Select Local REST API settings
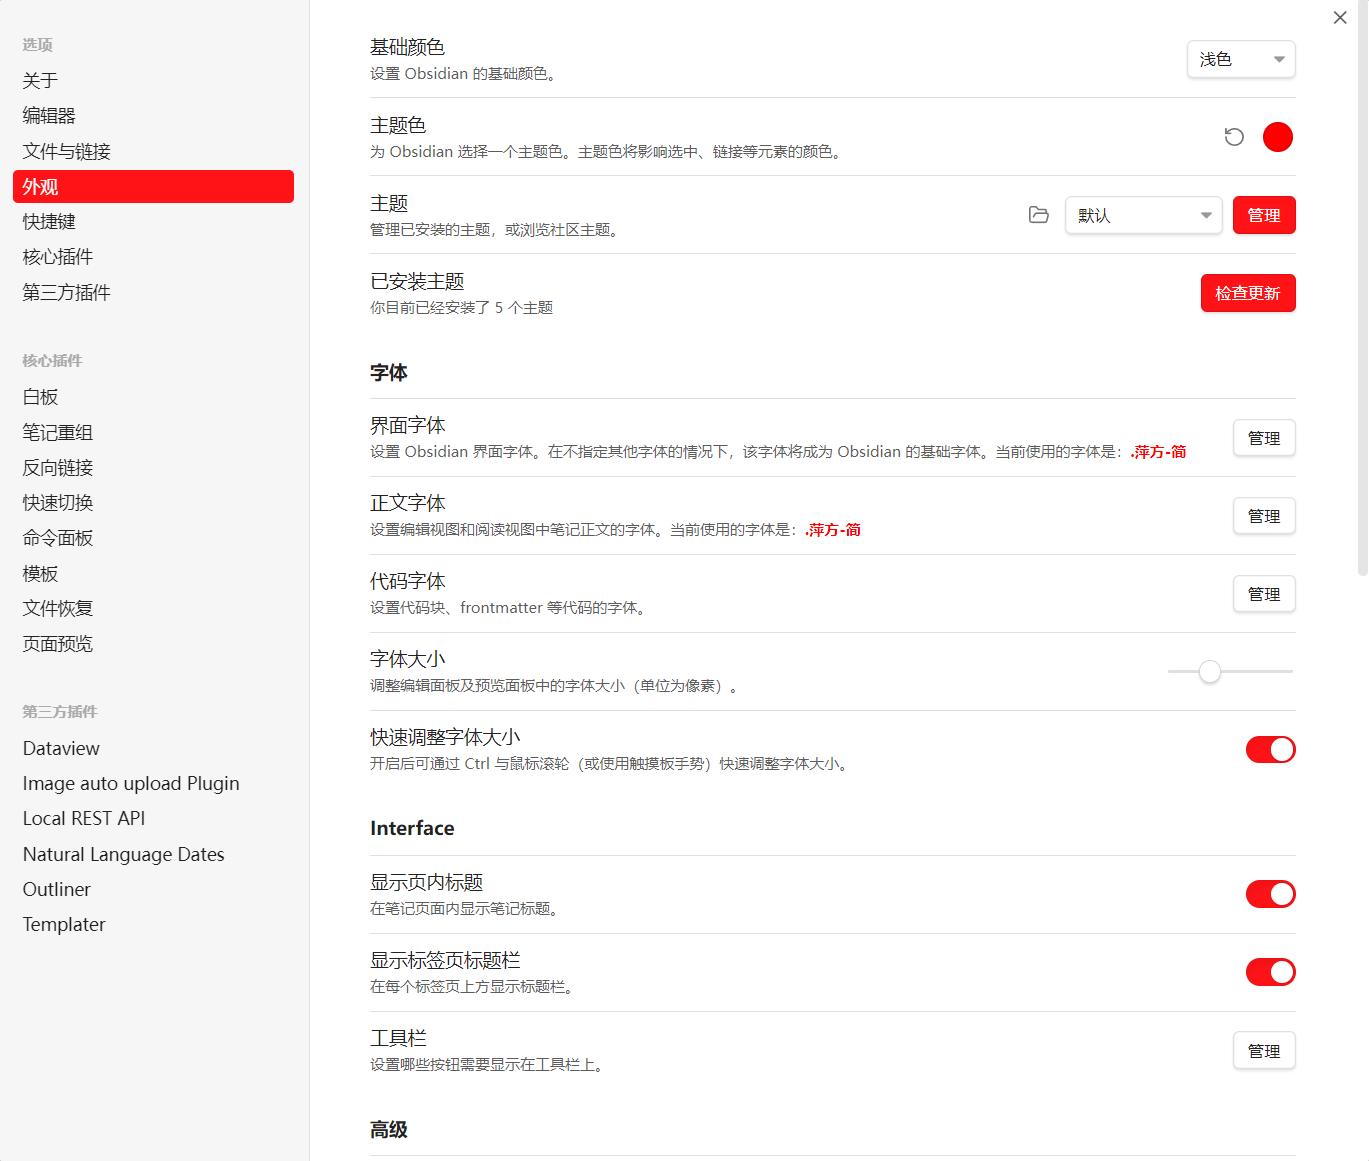1369x1161 pixels. pos(153,818)
